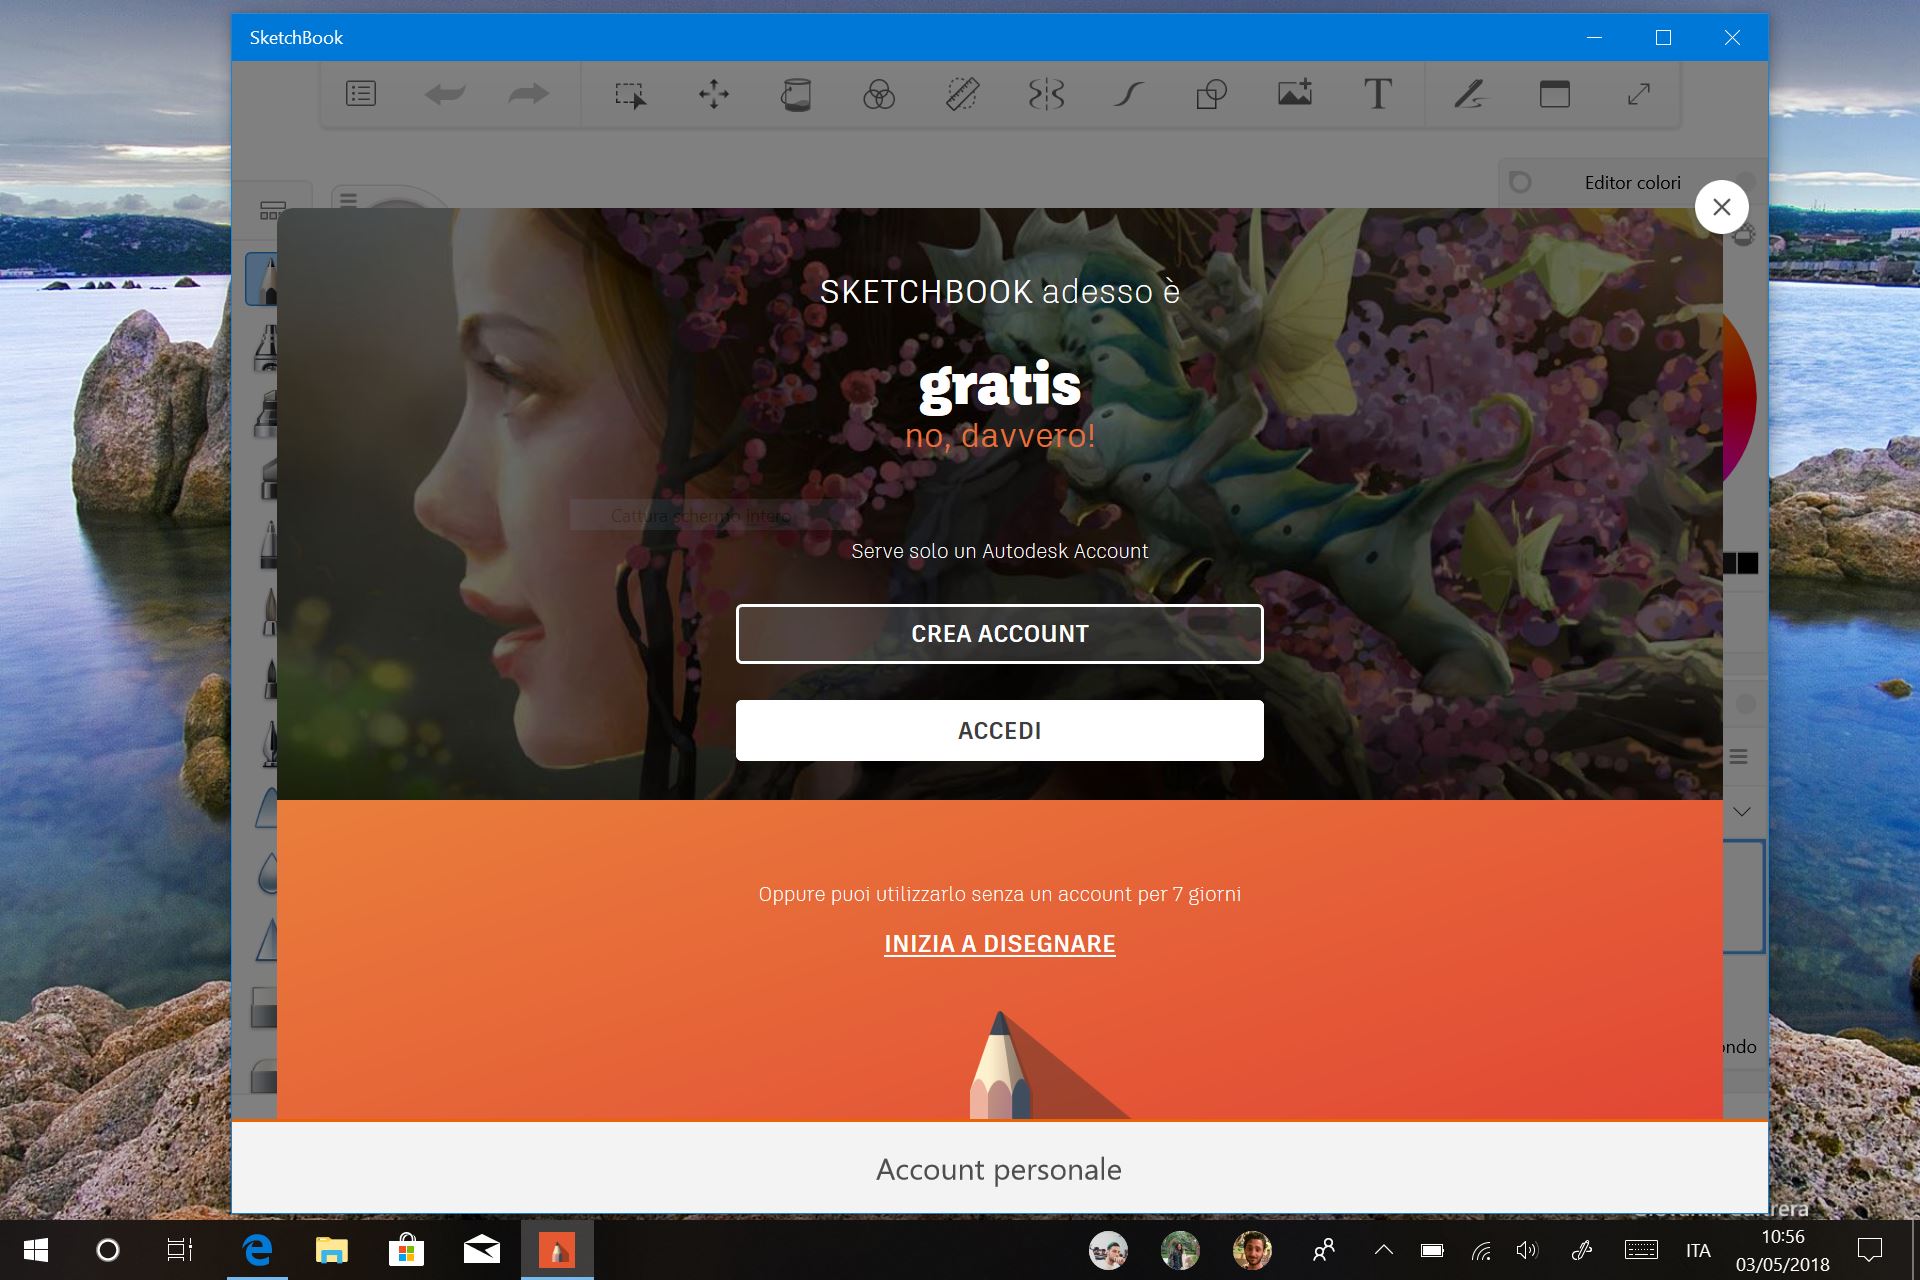Check the battery status tray icon

(x=1432, y=1250)
